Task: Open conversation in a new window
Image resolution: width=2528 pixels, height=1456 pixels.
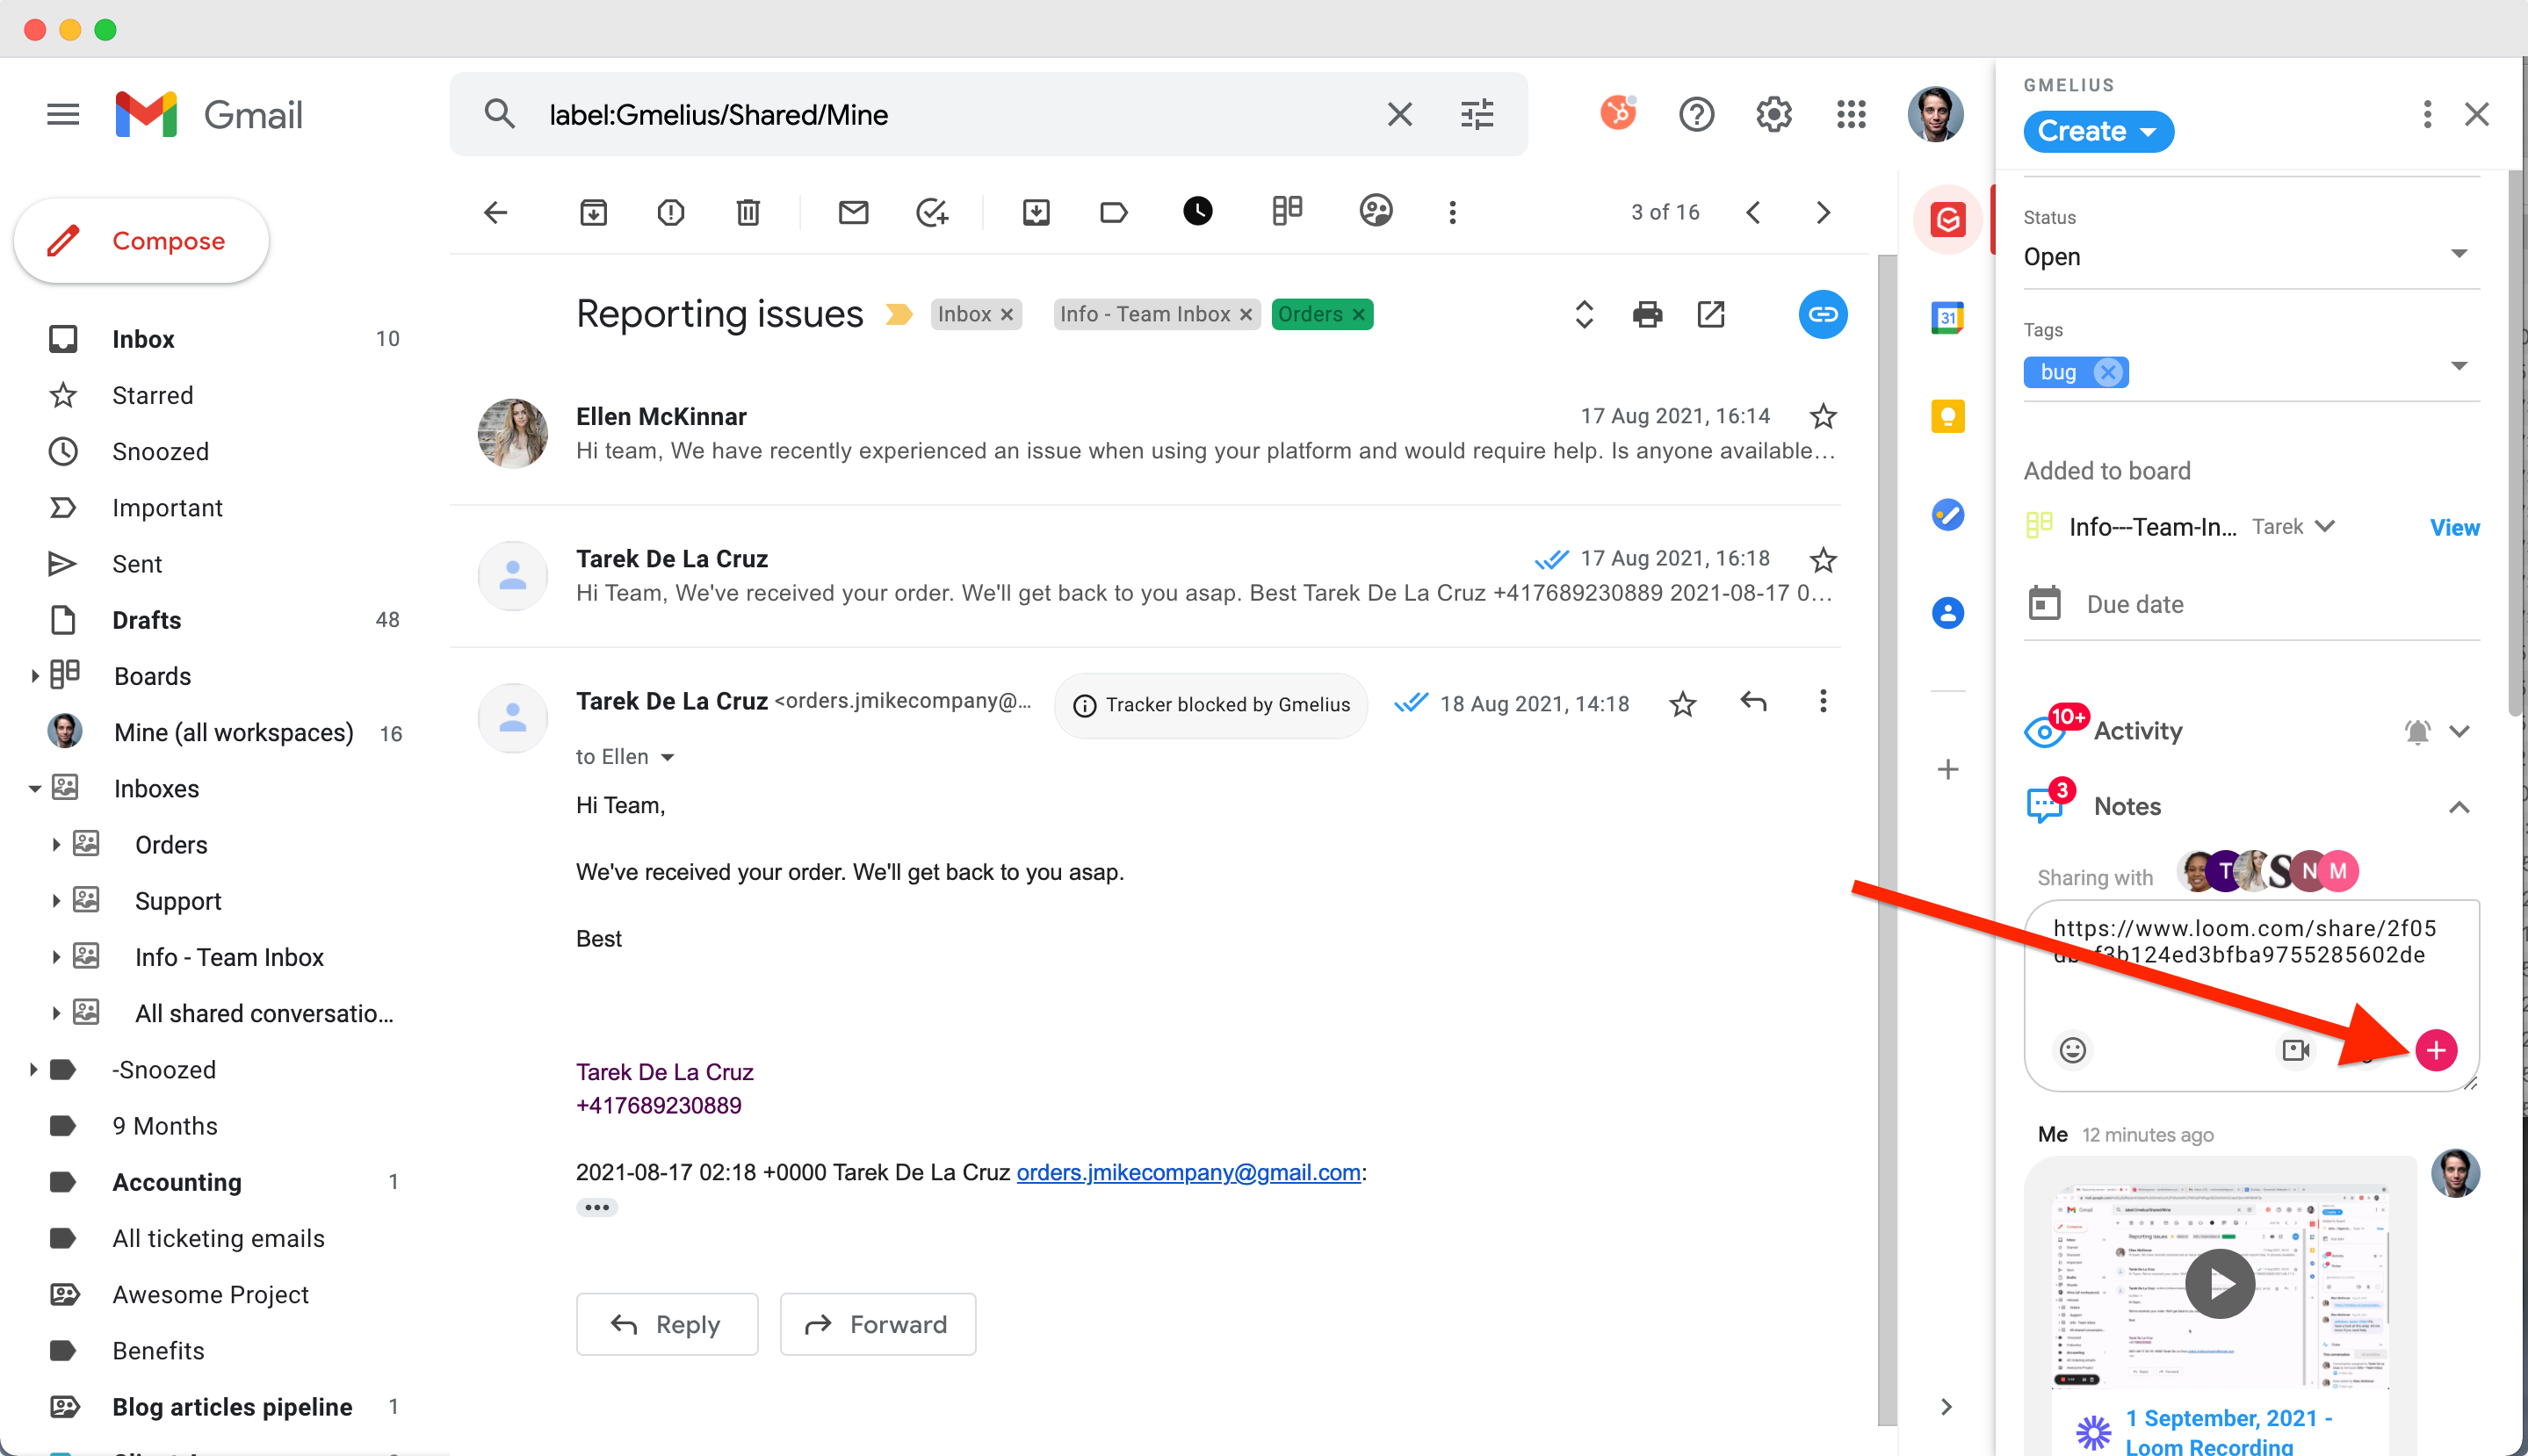Action: (x=1711, y=315)
